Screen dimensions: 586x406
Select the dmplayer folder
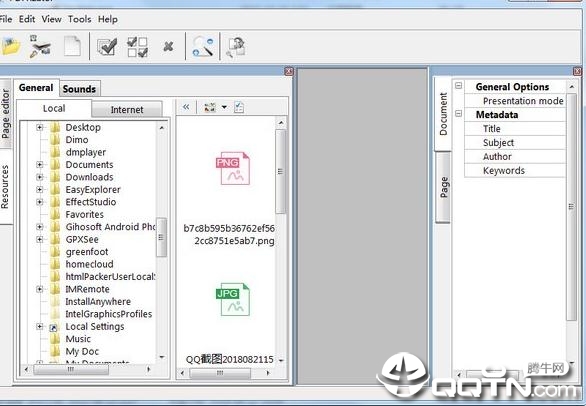pos(86,153)
